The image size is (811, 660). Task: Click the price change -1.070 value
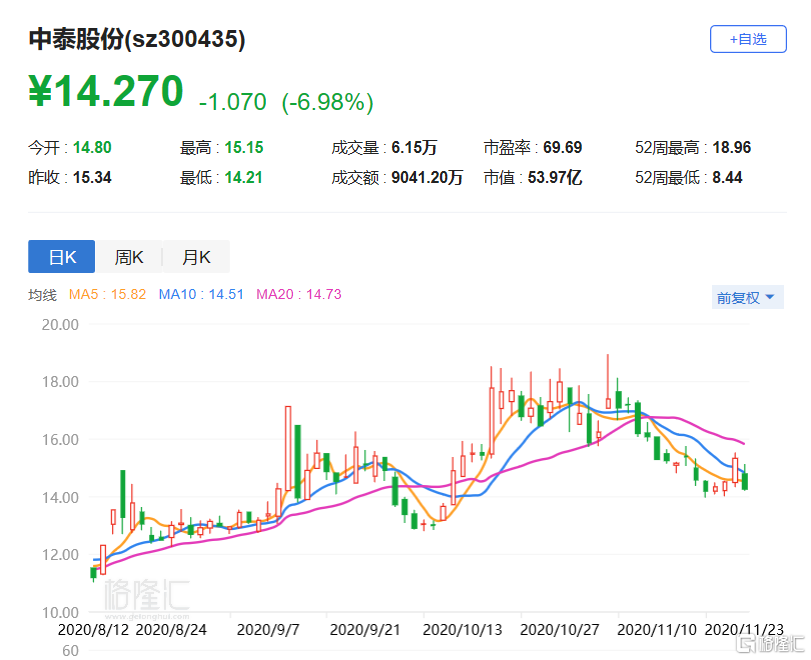233,102
